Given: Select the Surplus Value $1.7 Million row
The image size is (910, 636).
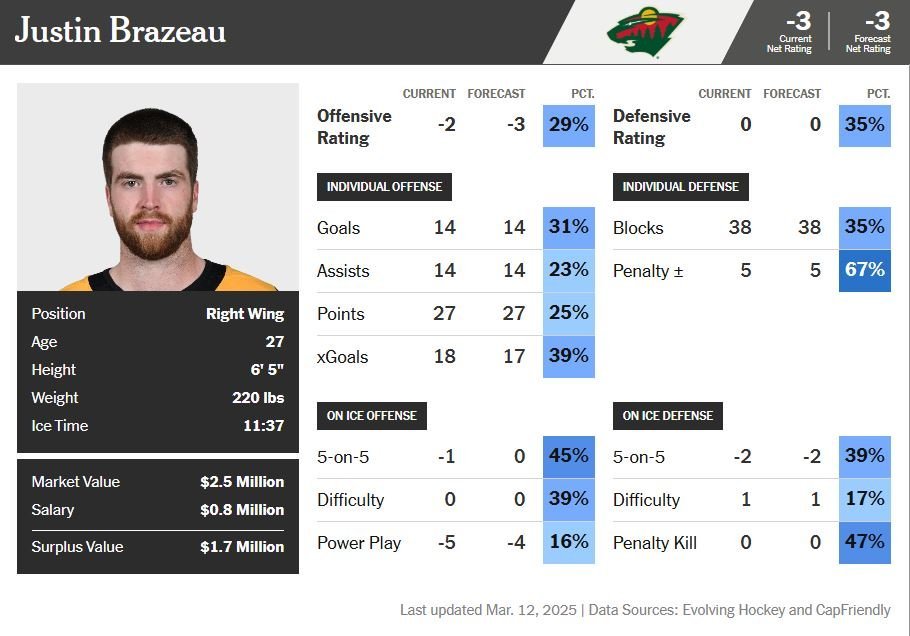Looking at the screenshot, I should (x=158, y=547).
